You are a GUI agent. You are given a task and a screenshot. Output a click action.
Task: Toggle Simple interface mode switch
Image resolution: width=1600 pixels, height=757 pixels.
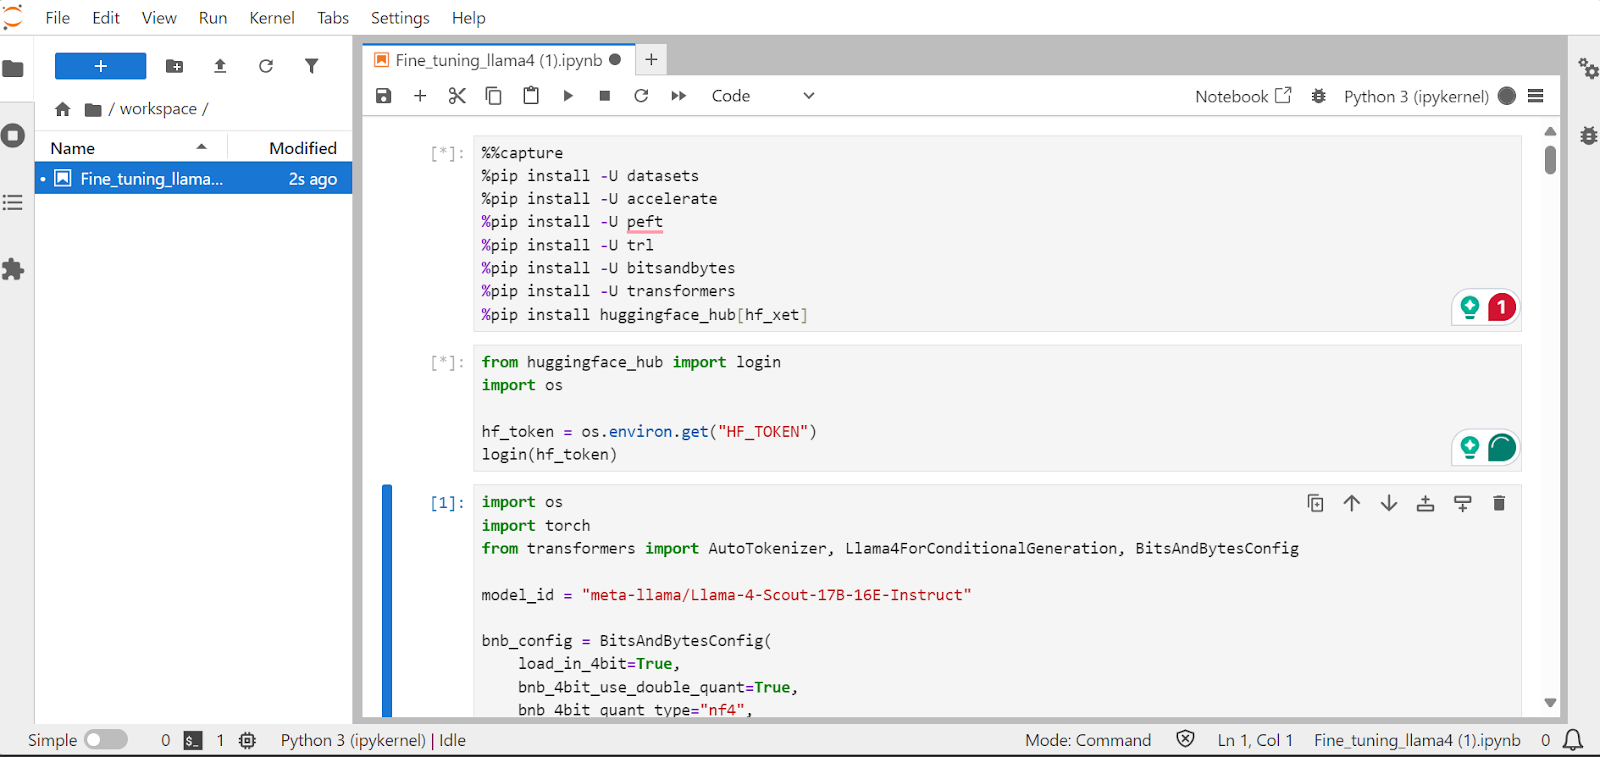tap(106, 740)
